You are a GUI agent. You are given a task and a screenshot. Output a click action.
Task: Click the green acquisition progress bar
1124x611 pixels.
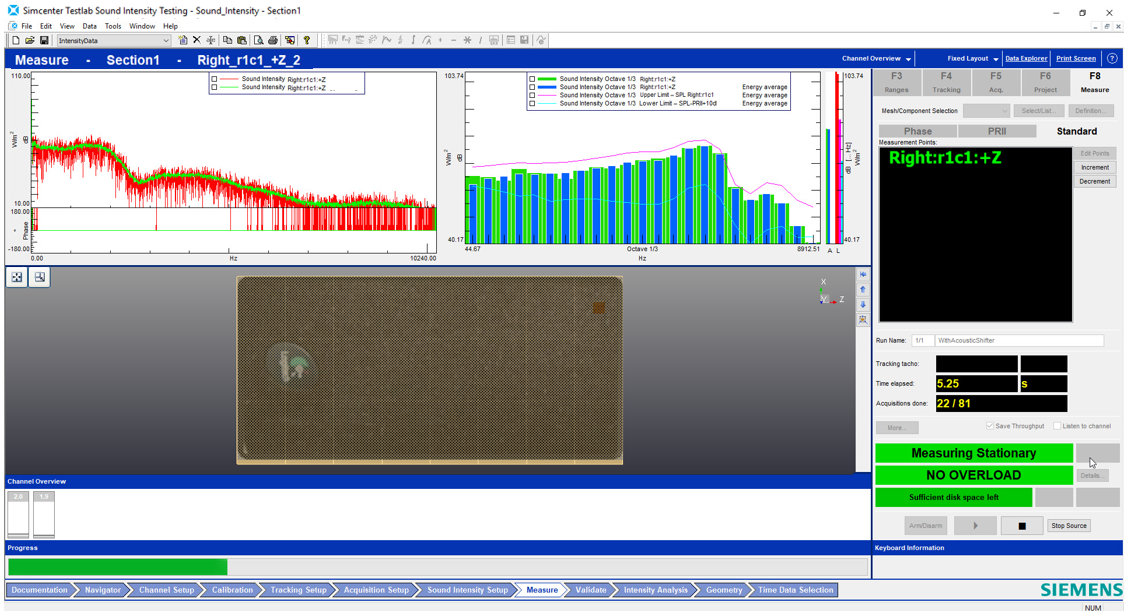tap(118, 567)
